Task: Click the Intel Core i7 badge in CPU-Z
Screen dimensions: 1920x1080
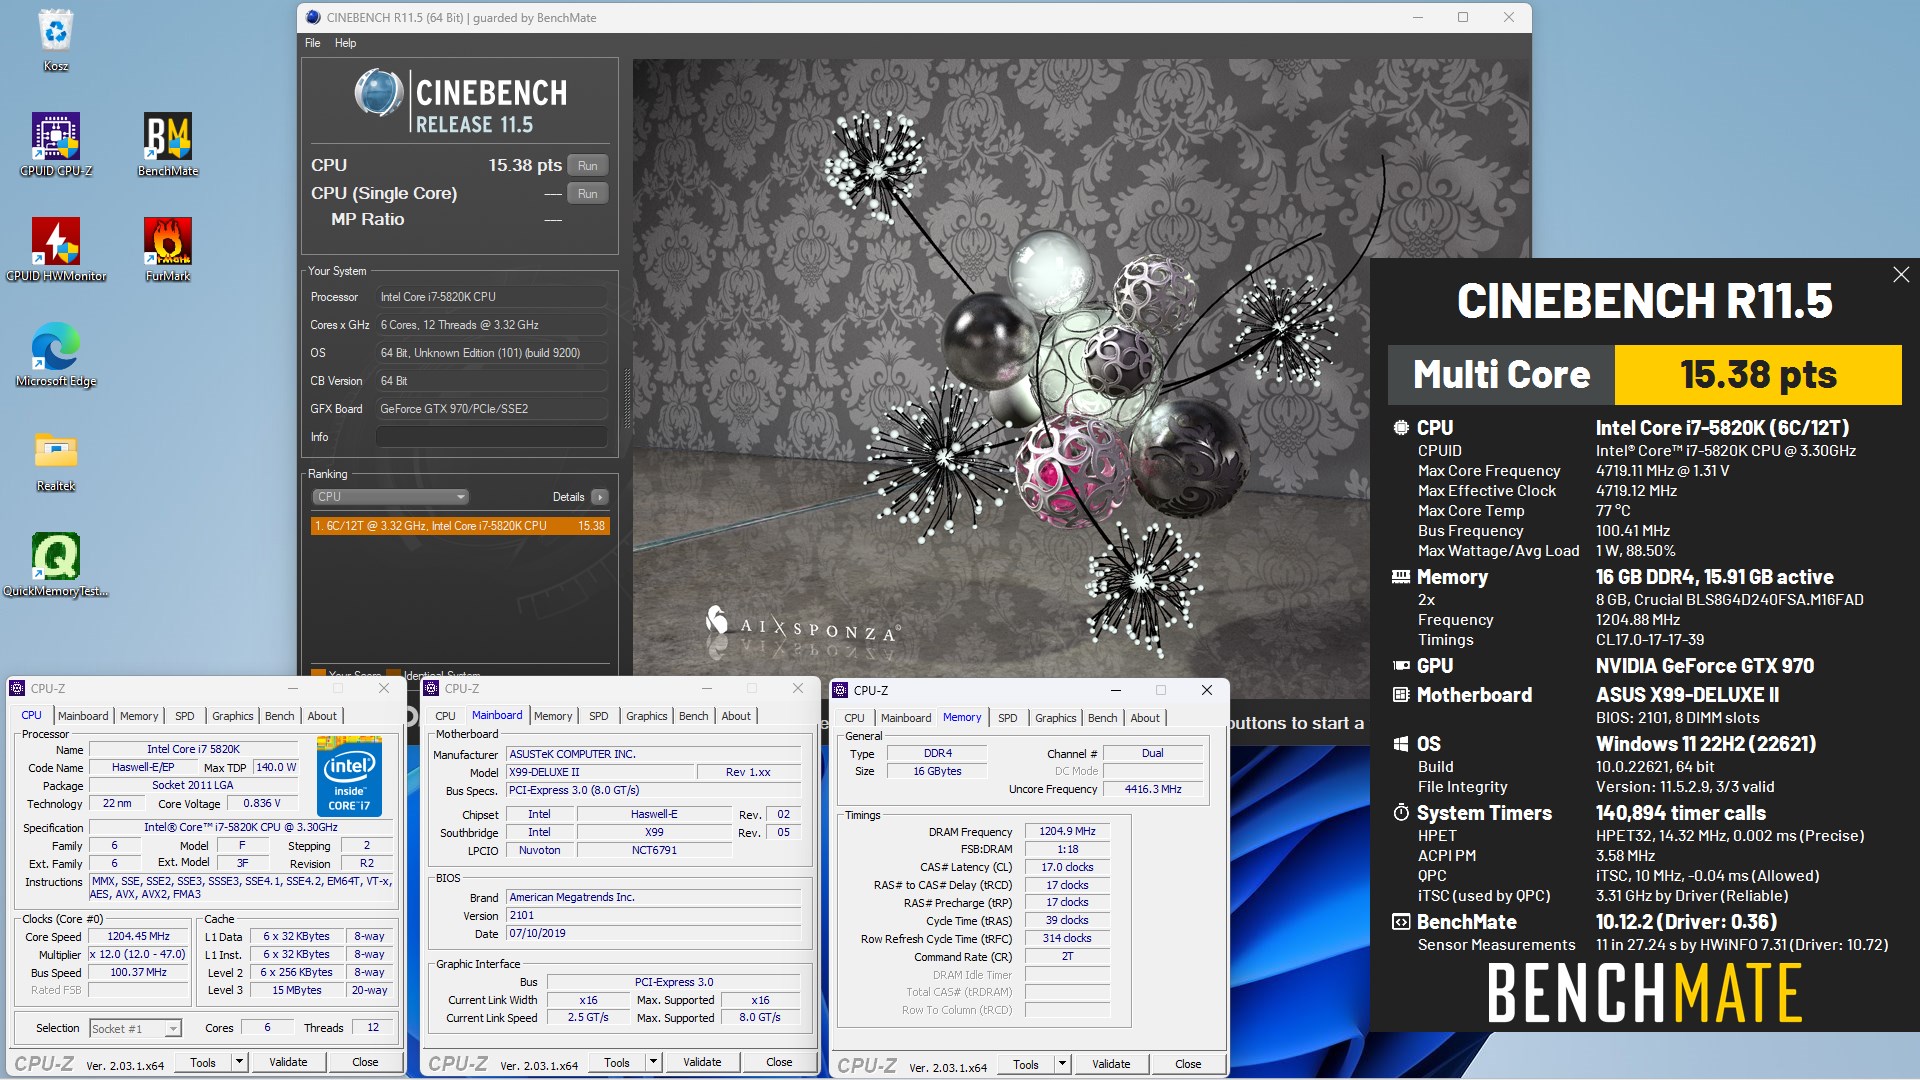Action: 349,776
